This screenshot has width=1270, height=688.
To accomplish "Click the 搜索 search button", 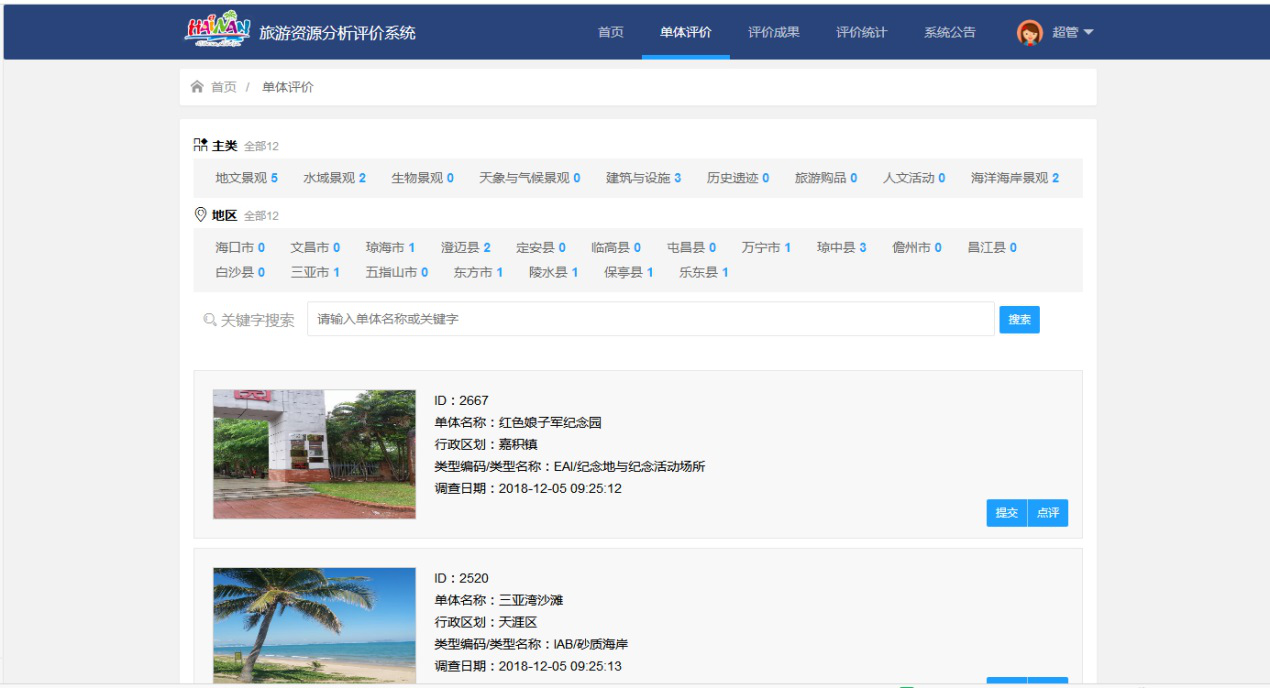I will (1019, 319).
